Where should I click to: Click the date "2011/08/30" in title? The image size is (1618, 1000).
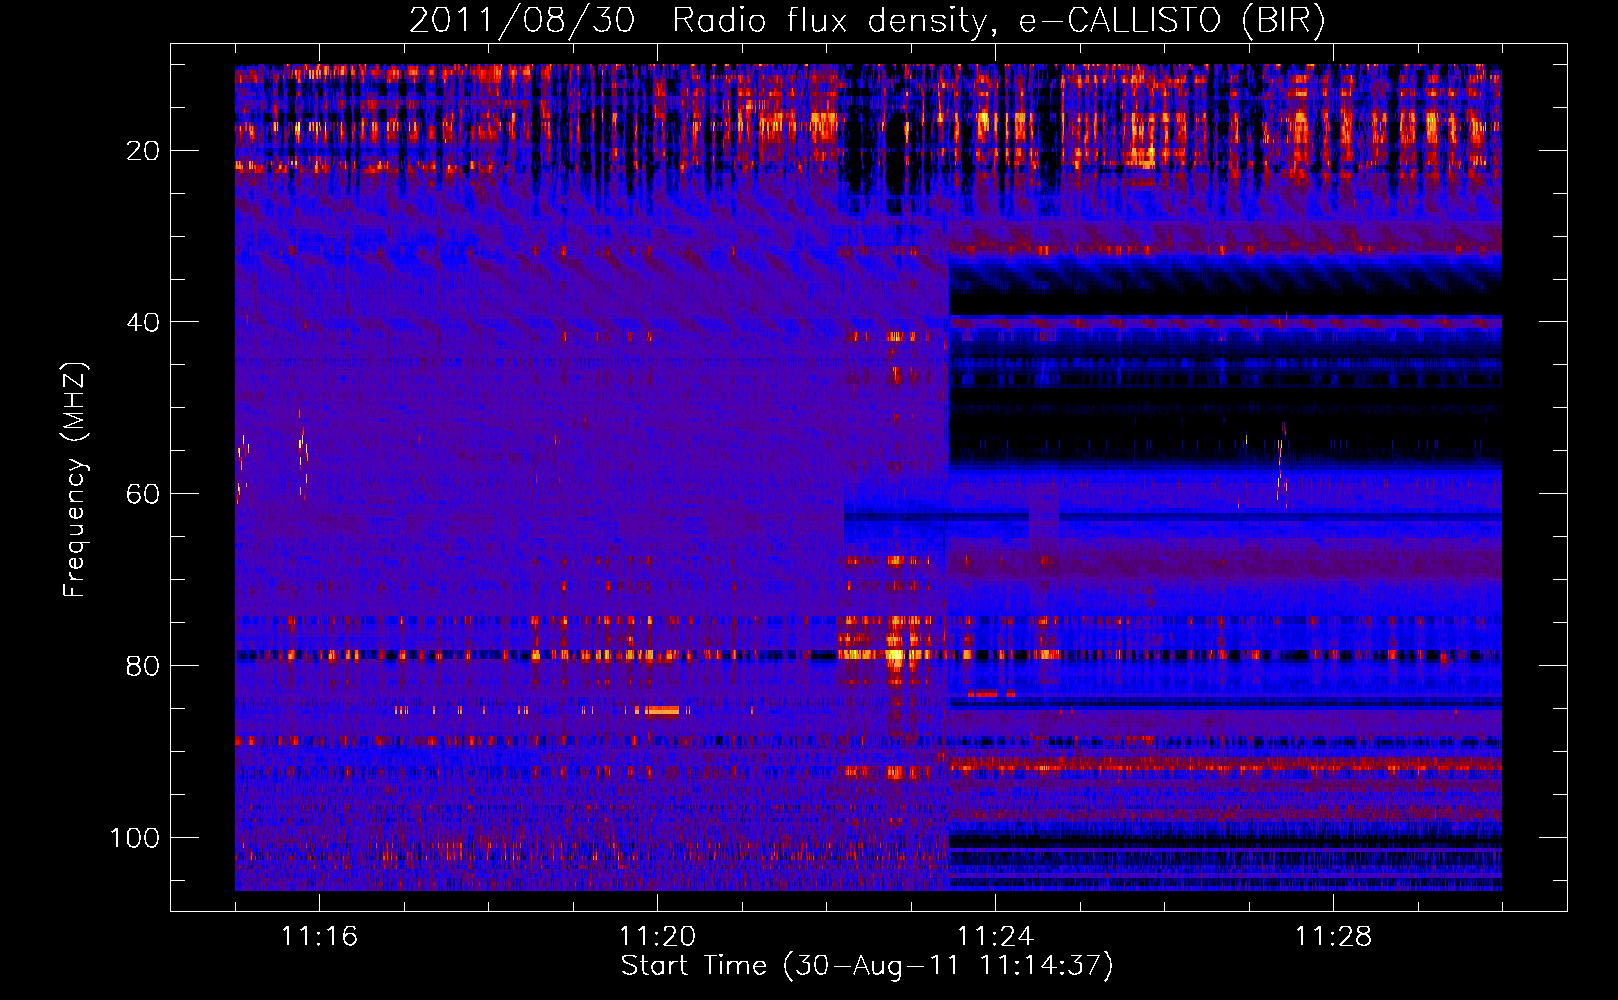tap(521, 21)
